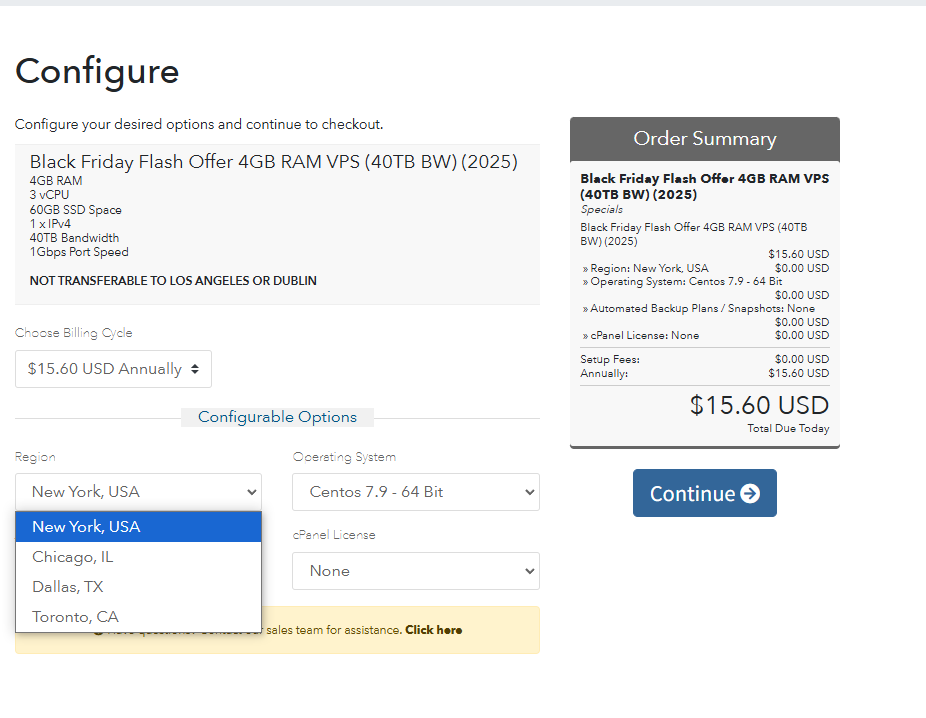Click the $15.60 USD total due amount

[x=759, y=405]
